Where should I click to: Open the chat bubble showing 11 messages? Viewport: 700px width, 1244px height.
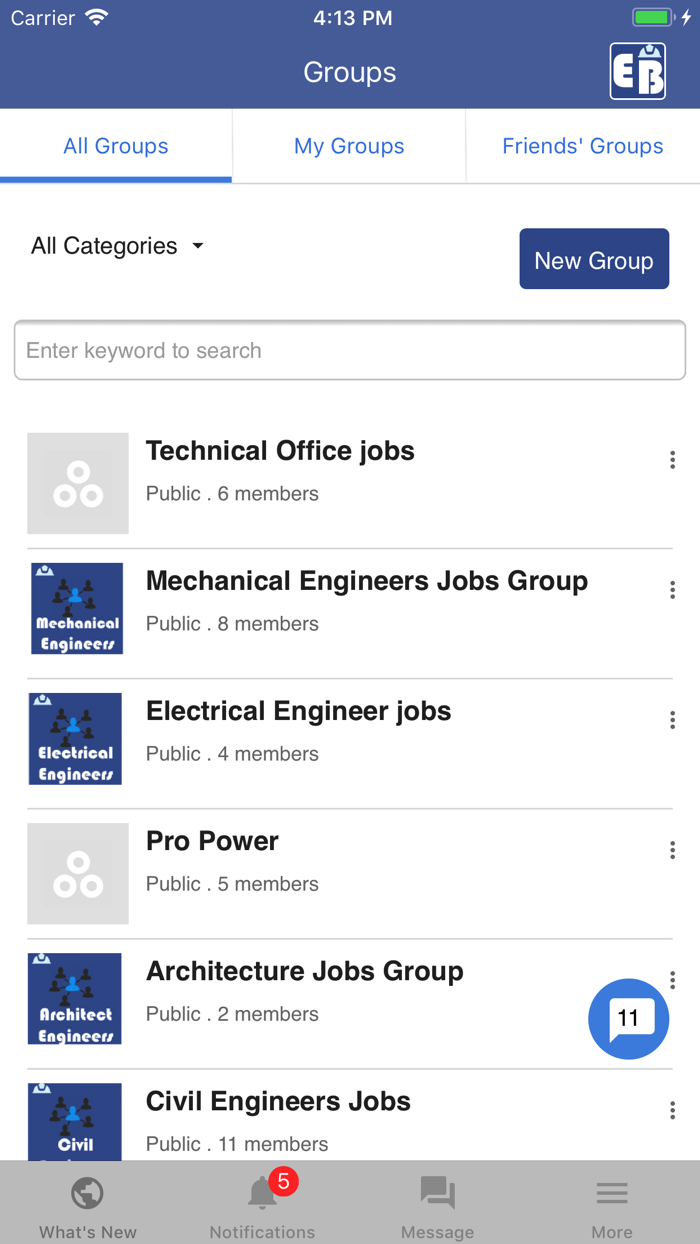pos(628,1018)
